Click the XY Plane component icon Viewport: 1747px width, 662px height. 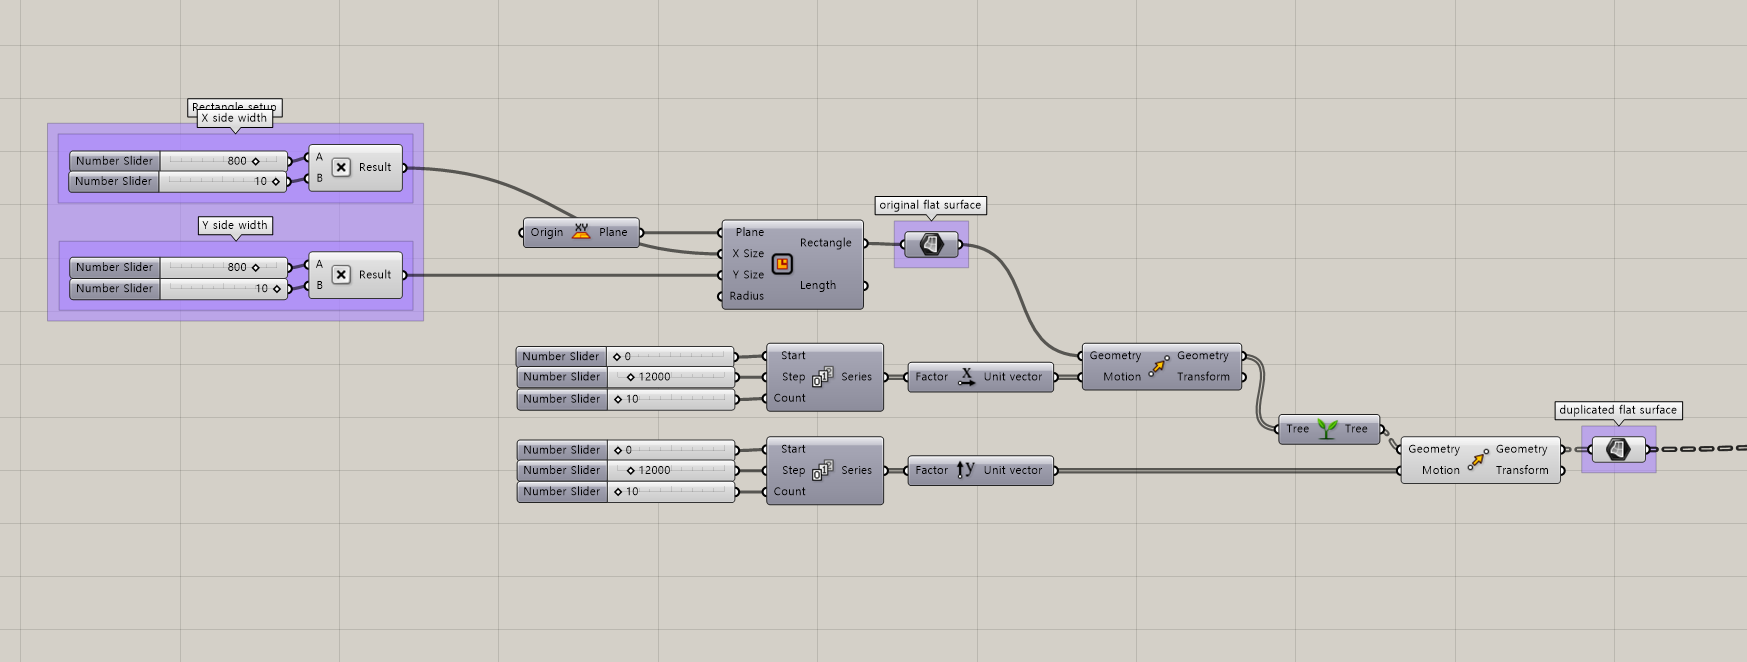(x=581, y=232)
